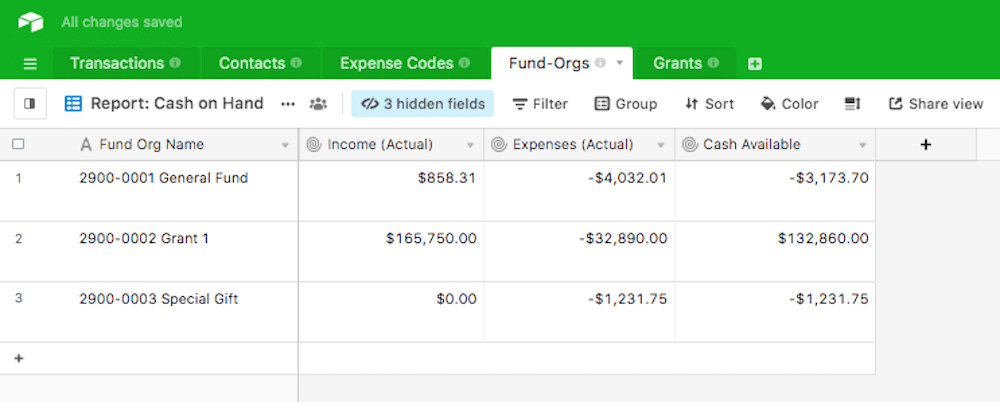
Task: Select the Fund-Orgs tab
Action: [562, 63]
